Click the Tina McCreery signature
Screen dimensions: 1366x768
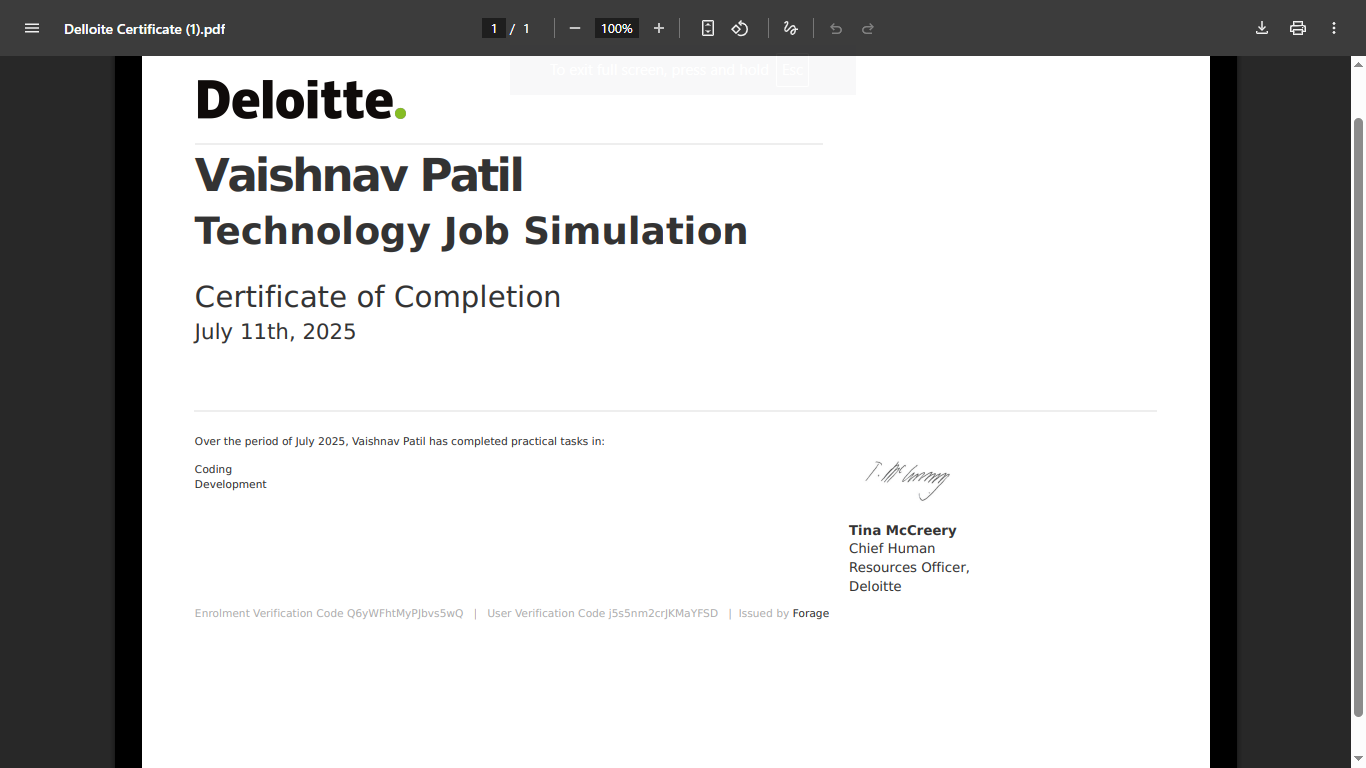point(906,479)
